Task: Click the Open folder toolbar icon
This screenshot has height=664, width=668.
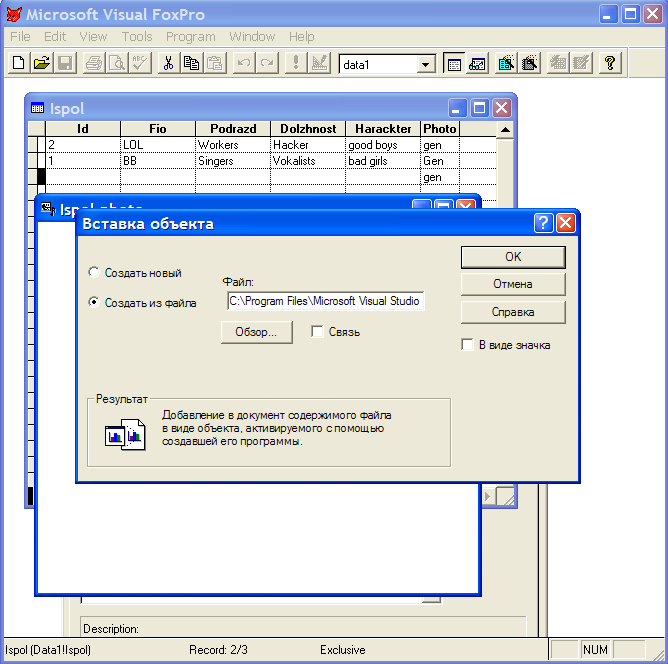Action: 42,63
